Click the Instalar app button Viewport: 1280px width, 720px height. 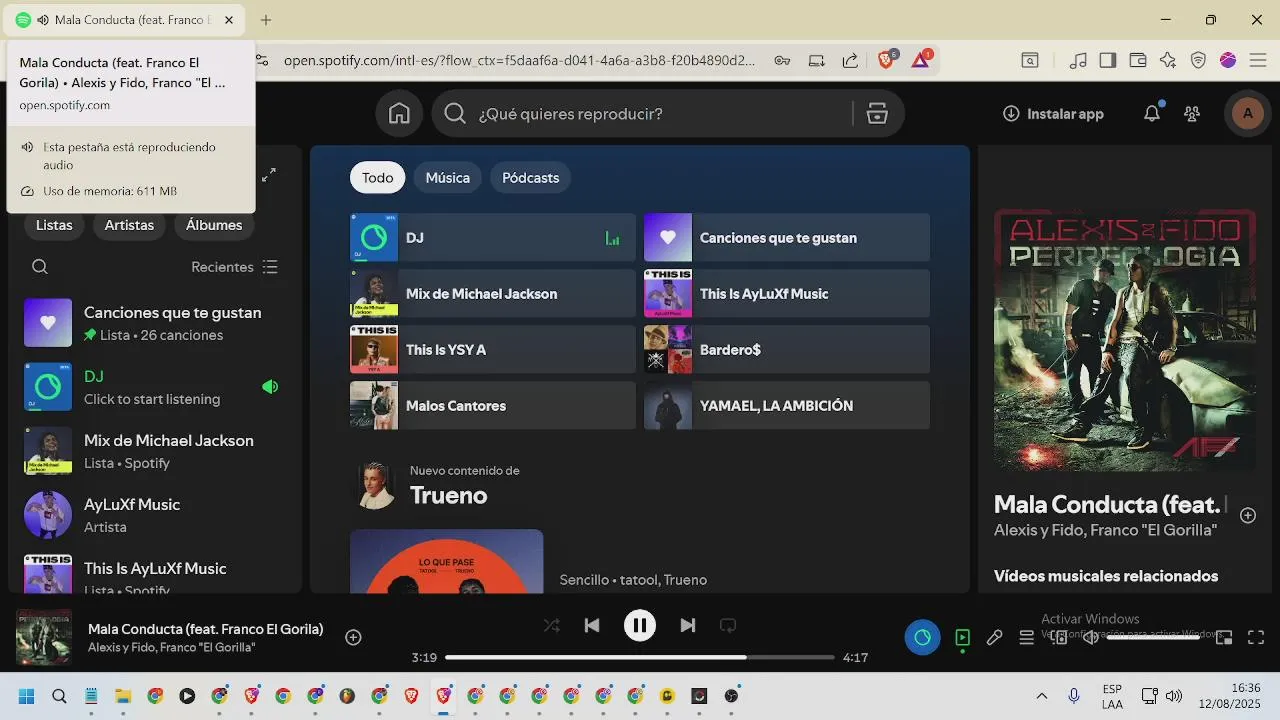coord(1053,114)
